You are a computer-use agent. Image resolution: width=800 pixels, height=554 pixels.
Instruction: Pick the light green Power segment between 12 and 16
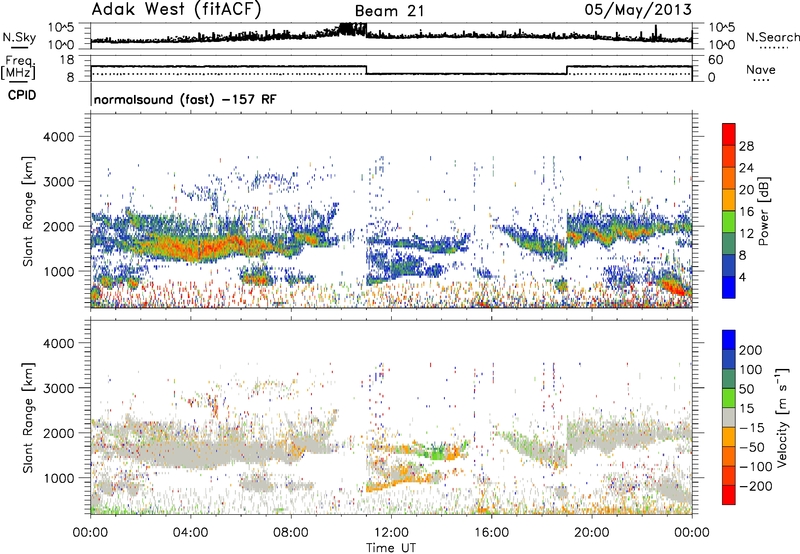click(729, 222)
